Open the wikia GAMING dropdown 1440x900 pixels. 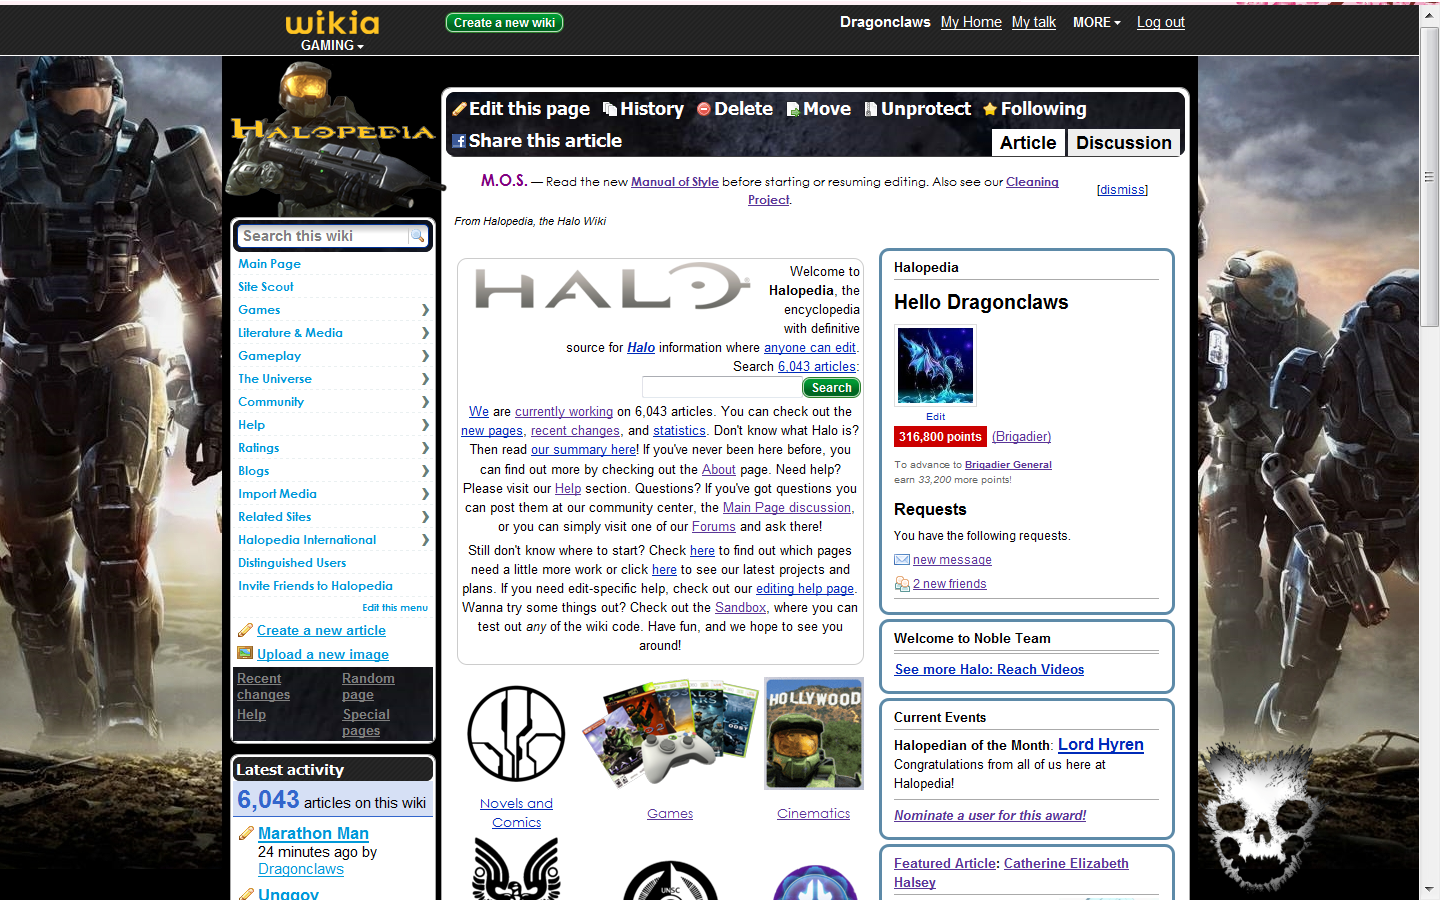coord(332,45)
